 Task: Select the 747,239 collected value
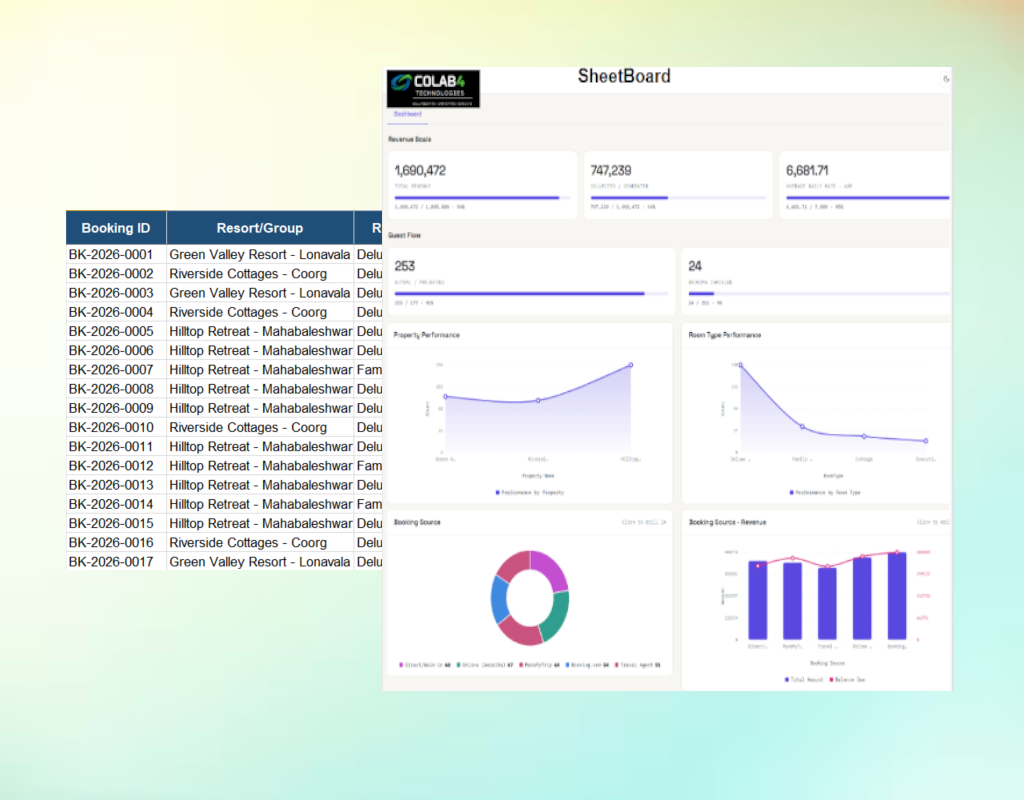(611, 170)
